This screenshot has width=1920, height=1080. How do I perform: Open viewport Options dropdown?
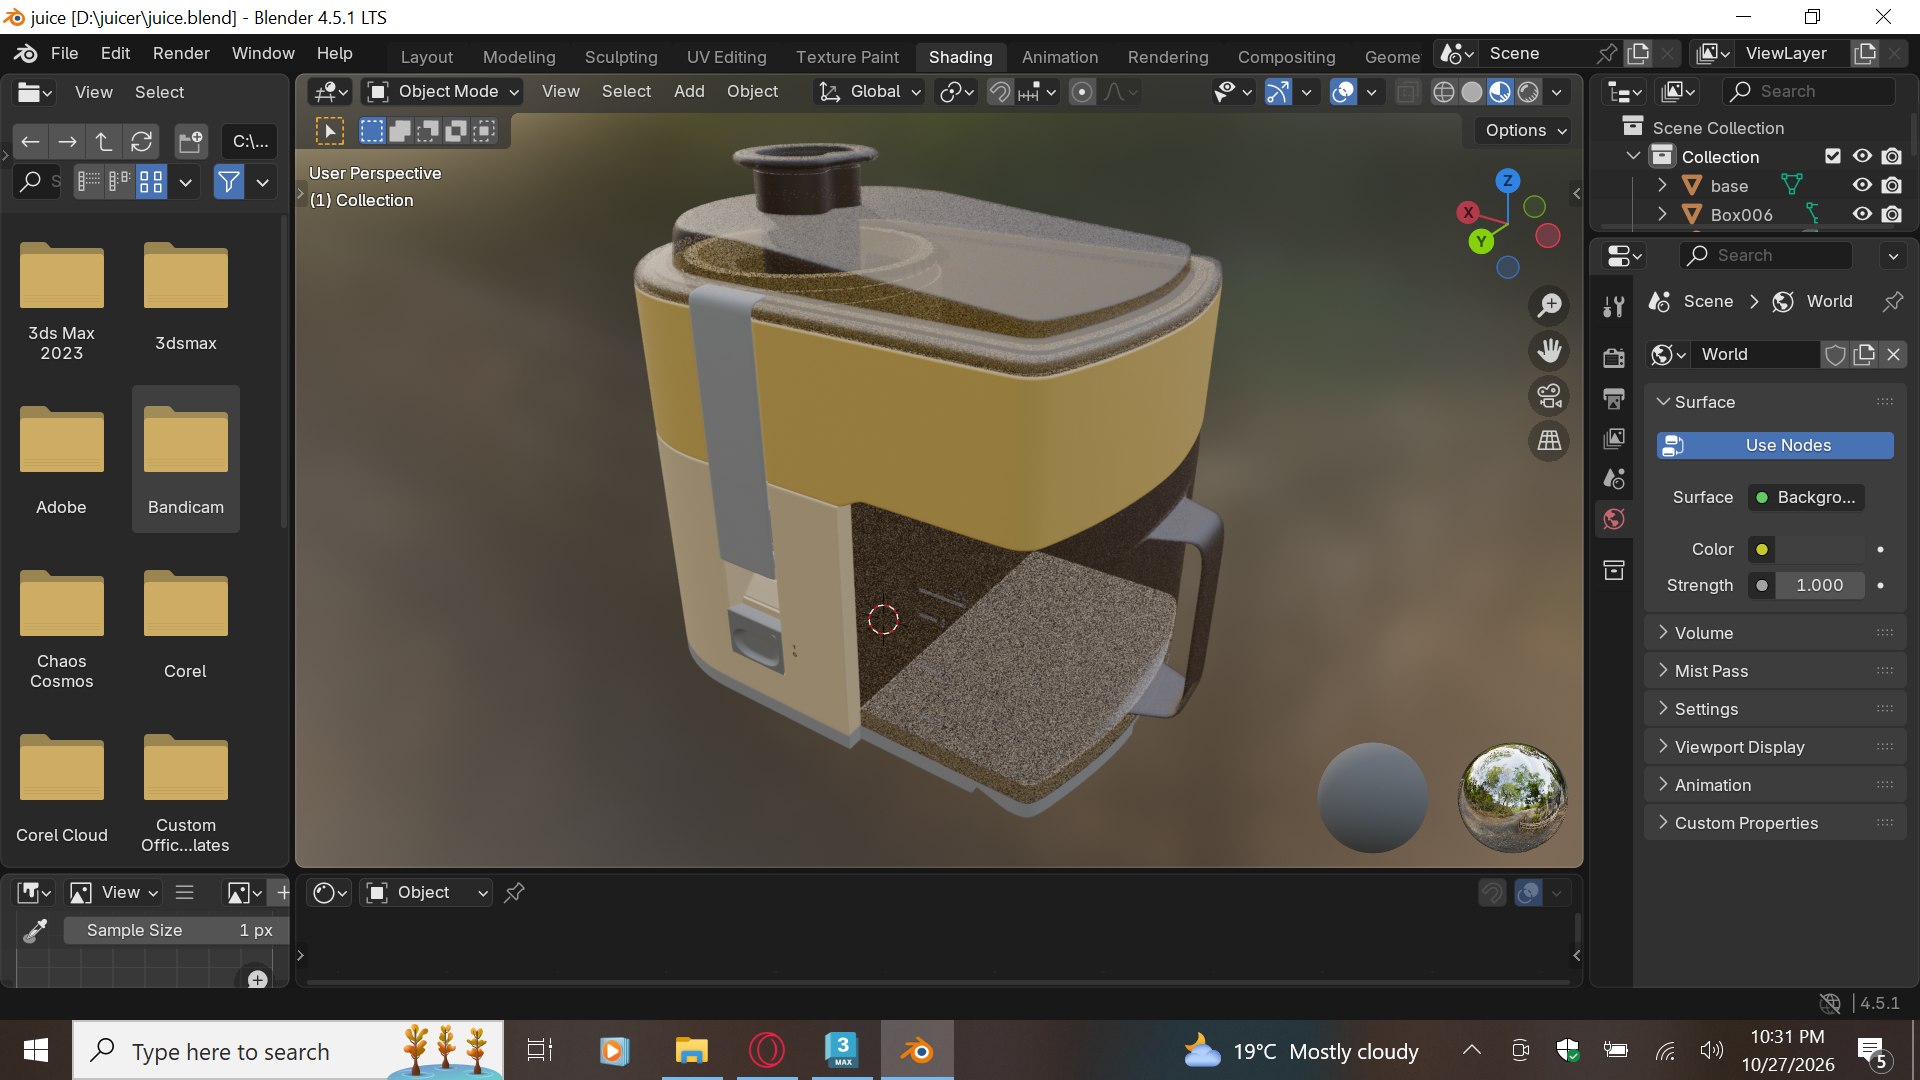(1524, 130)
